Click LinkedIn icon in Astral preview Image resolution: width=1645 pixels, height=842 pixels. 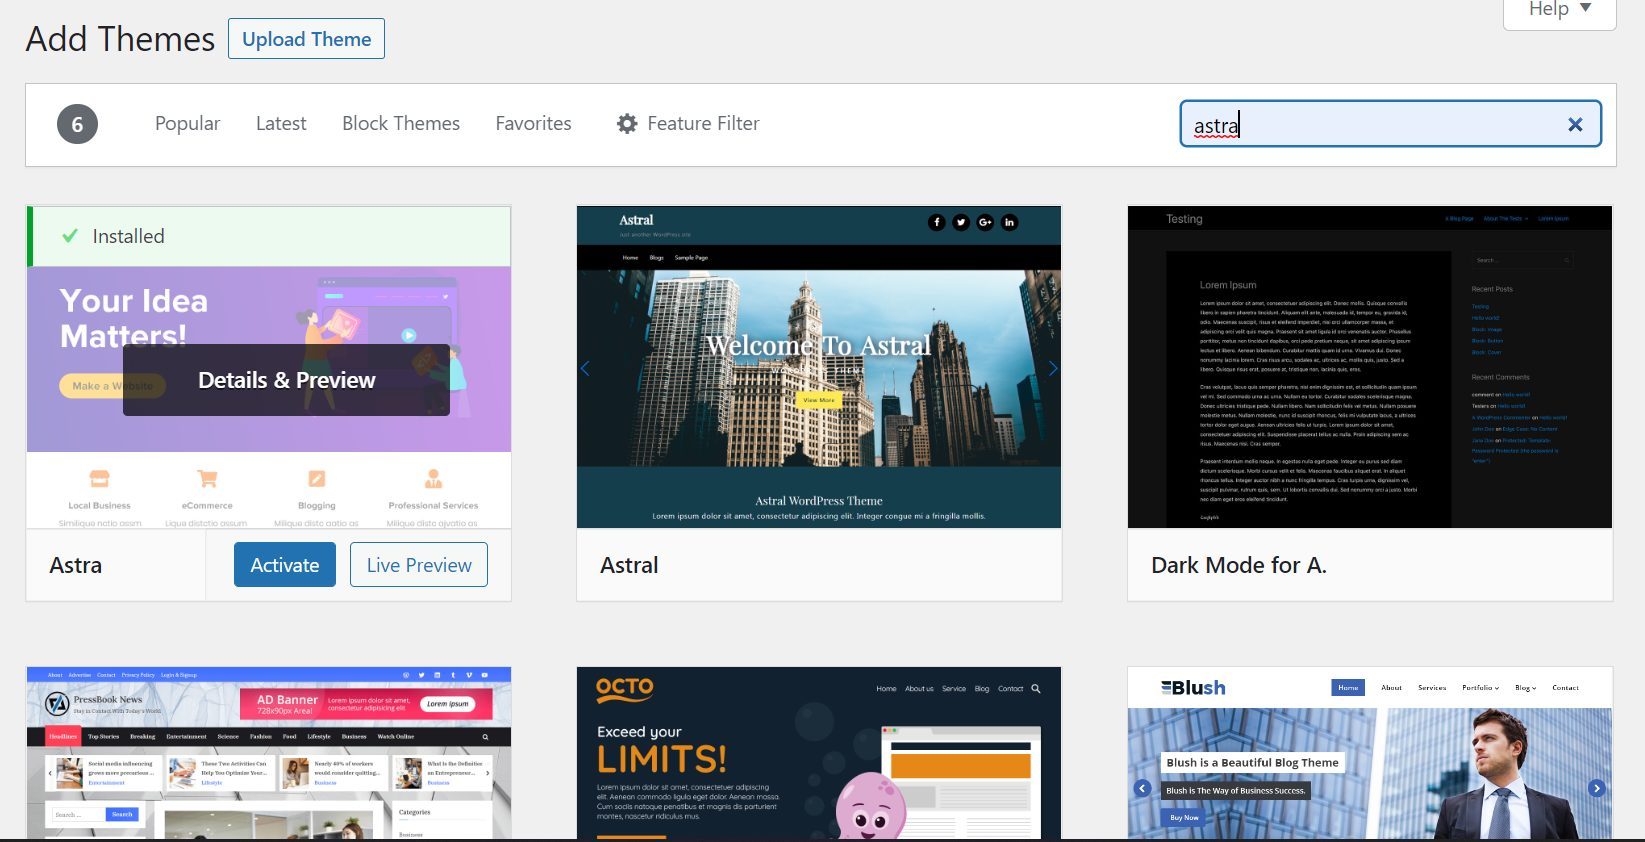click(1010, 222)
